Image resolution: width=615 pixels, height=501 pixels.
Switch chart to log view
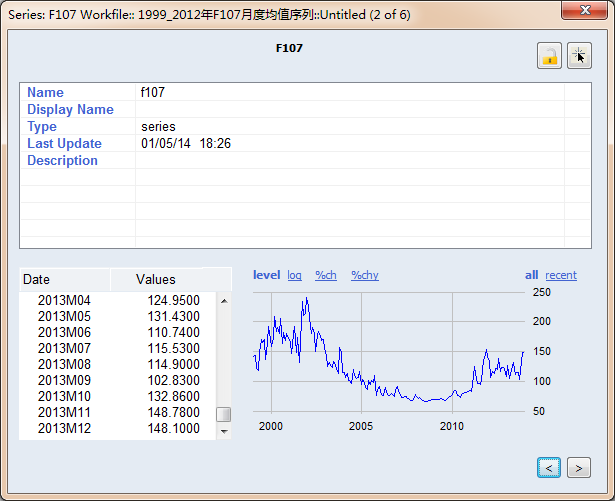point(295,275)
